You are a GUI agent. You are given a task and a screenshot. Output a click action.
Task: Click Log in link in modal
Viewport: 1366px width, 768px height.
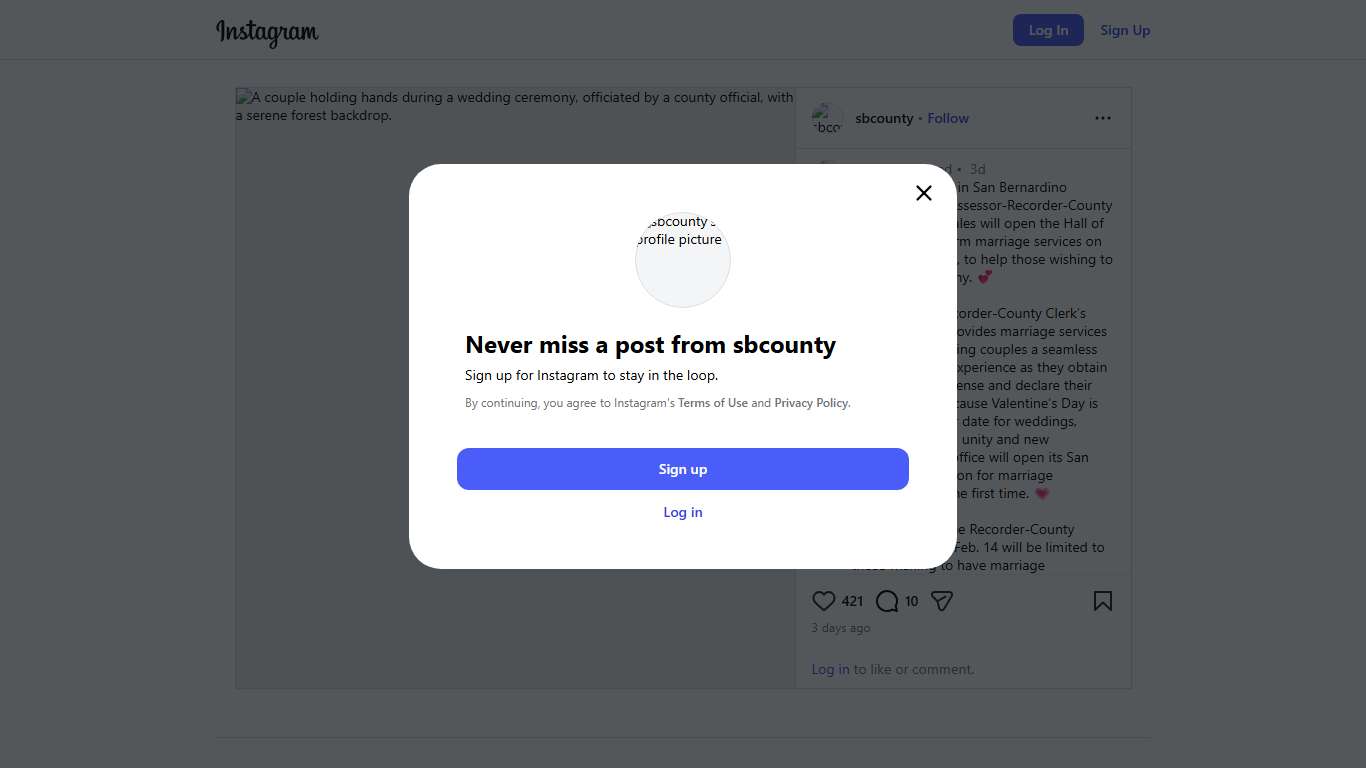(683, 512)
